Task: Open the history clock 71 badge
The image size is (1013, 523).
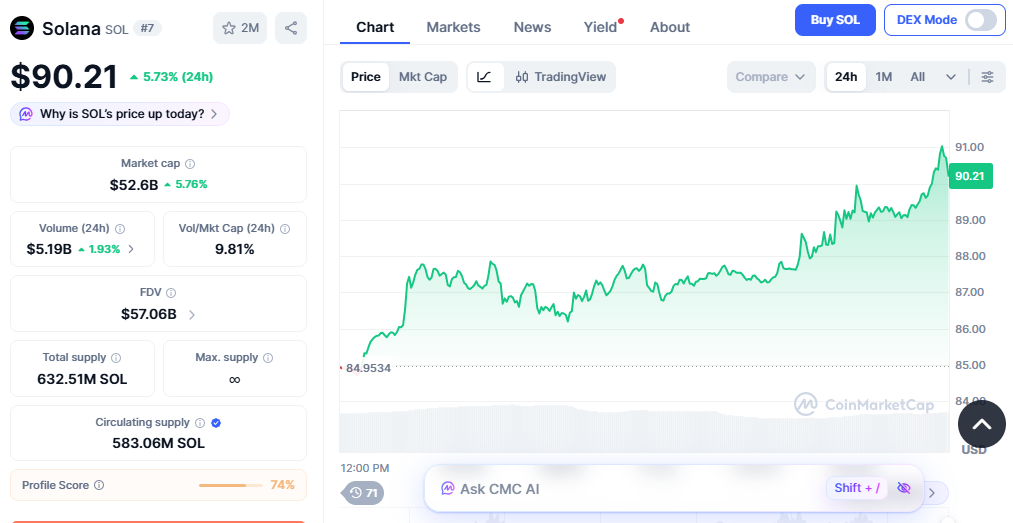Action: pyautogui.click(x=364, y=493)
